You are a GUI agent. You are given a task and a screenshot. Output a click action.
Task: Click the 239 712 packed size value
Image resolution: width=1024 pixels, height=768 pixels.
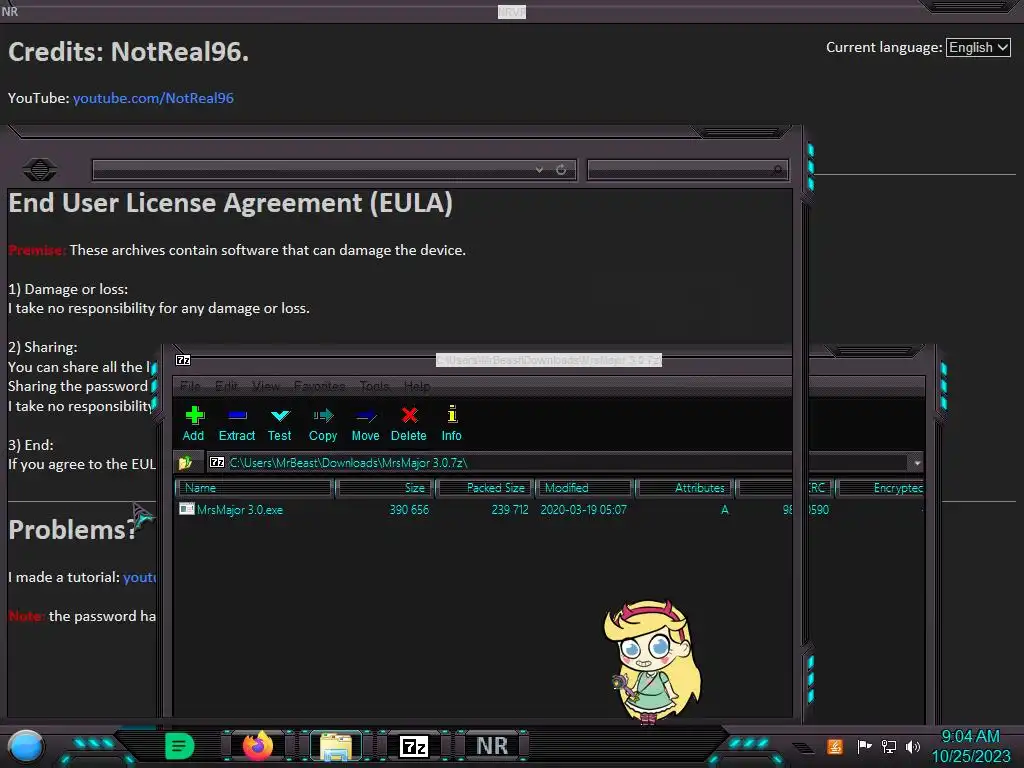tap(509, 509)
